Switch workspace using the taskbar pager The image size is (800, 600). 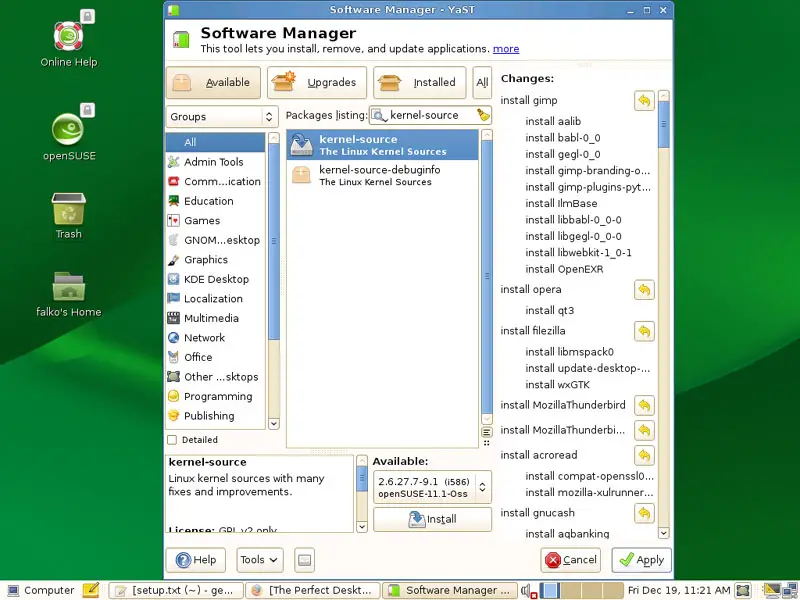coord(582,590)
